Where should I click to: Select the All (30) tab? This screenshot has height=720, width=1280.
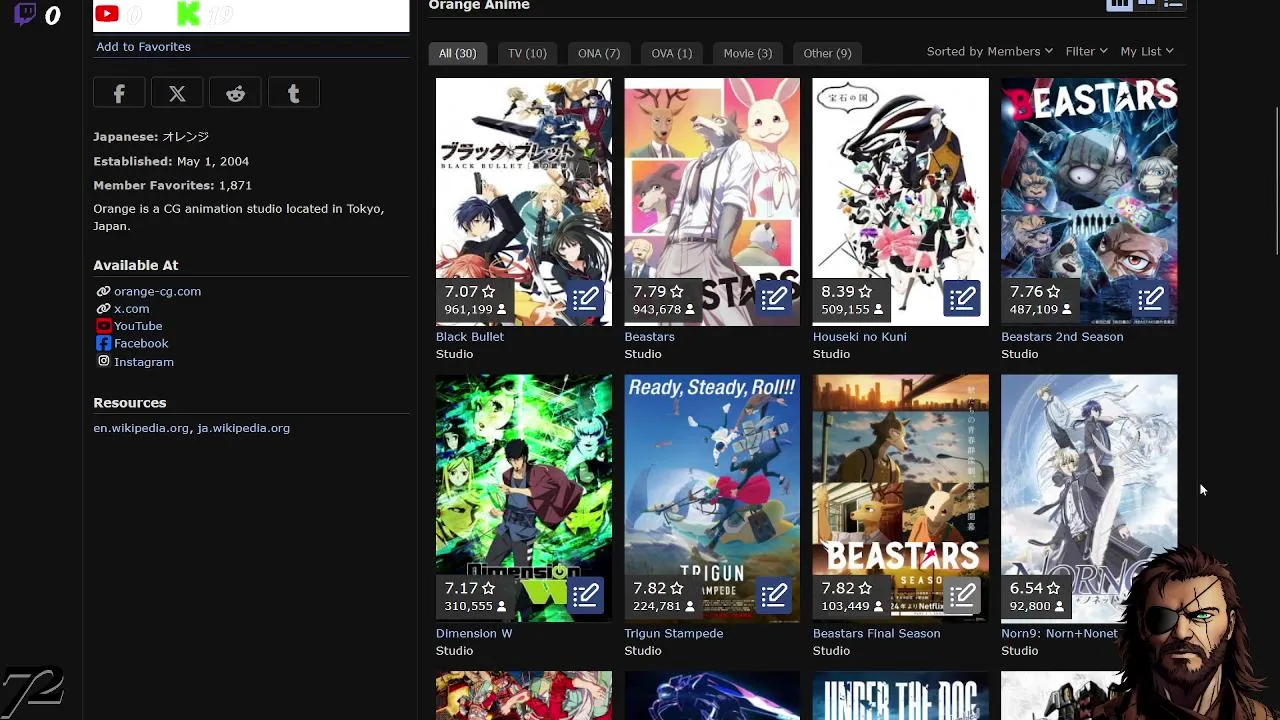tap(457, 53)
